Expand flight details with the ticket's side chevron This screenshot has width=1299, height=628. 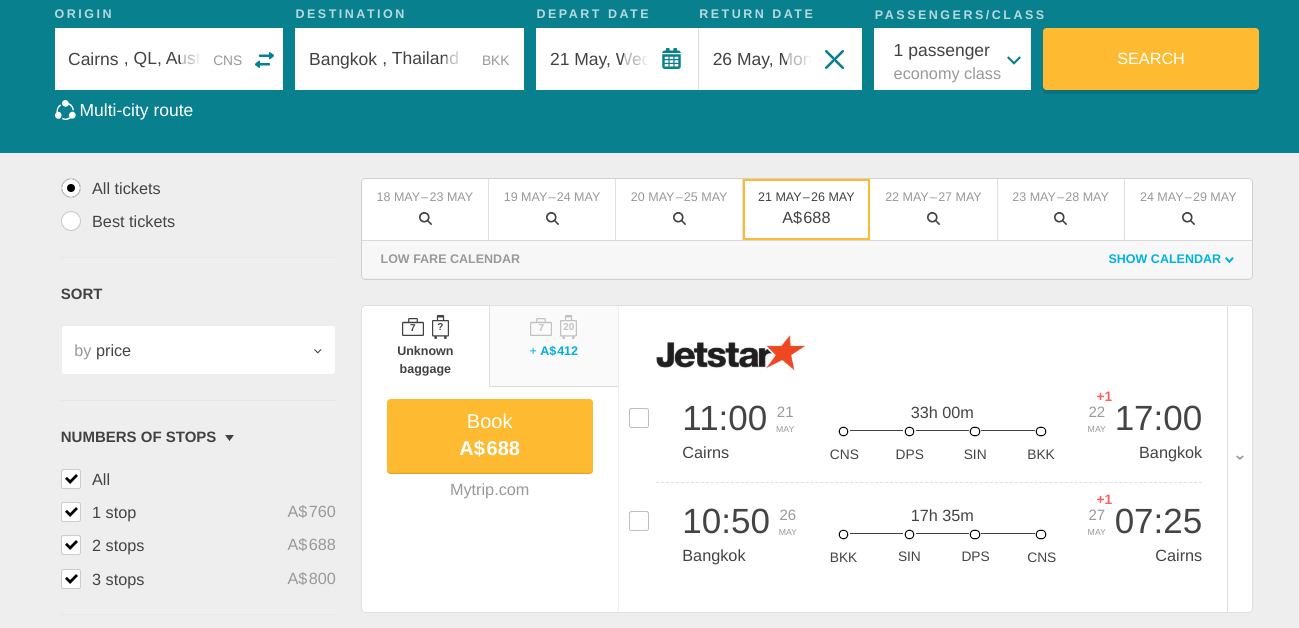click(x=1240, y=457)
